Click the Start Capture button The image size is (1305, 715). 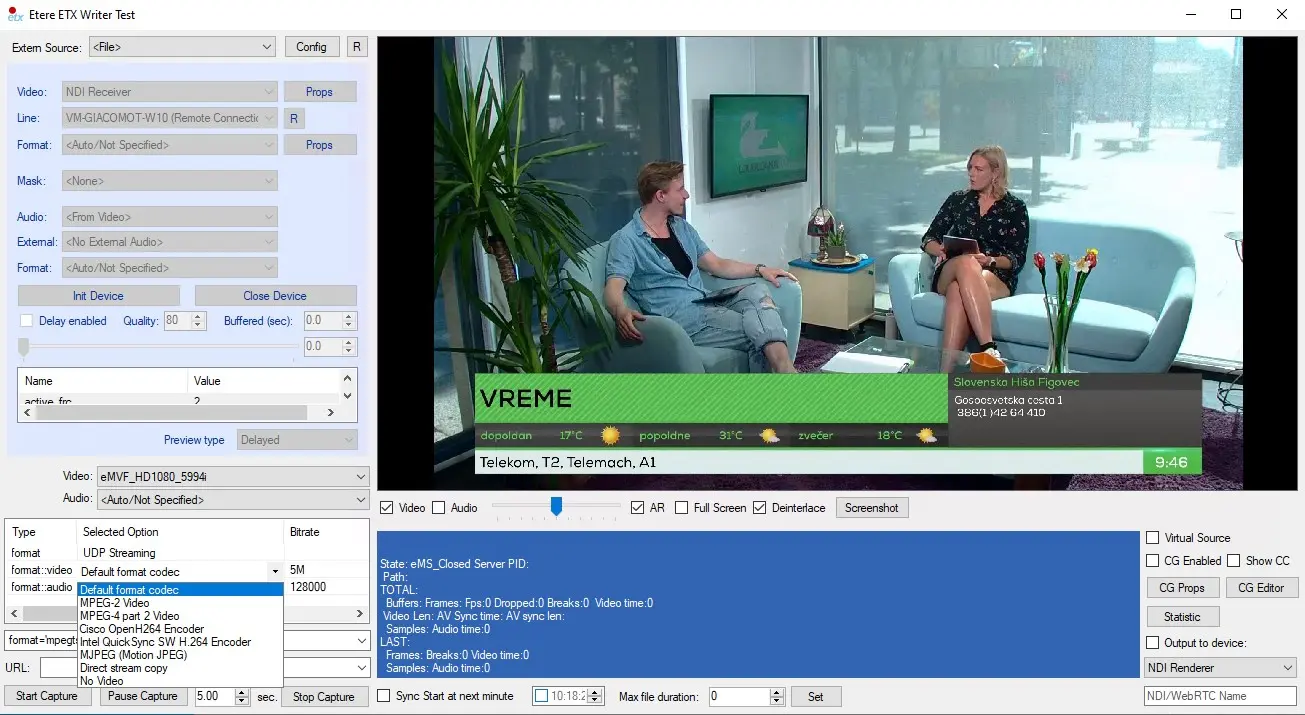point(45,696)
